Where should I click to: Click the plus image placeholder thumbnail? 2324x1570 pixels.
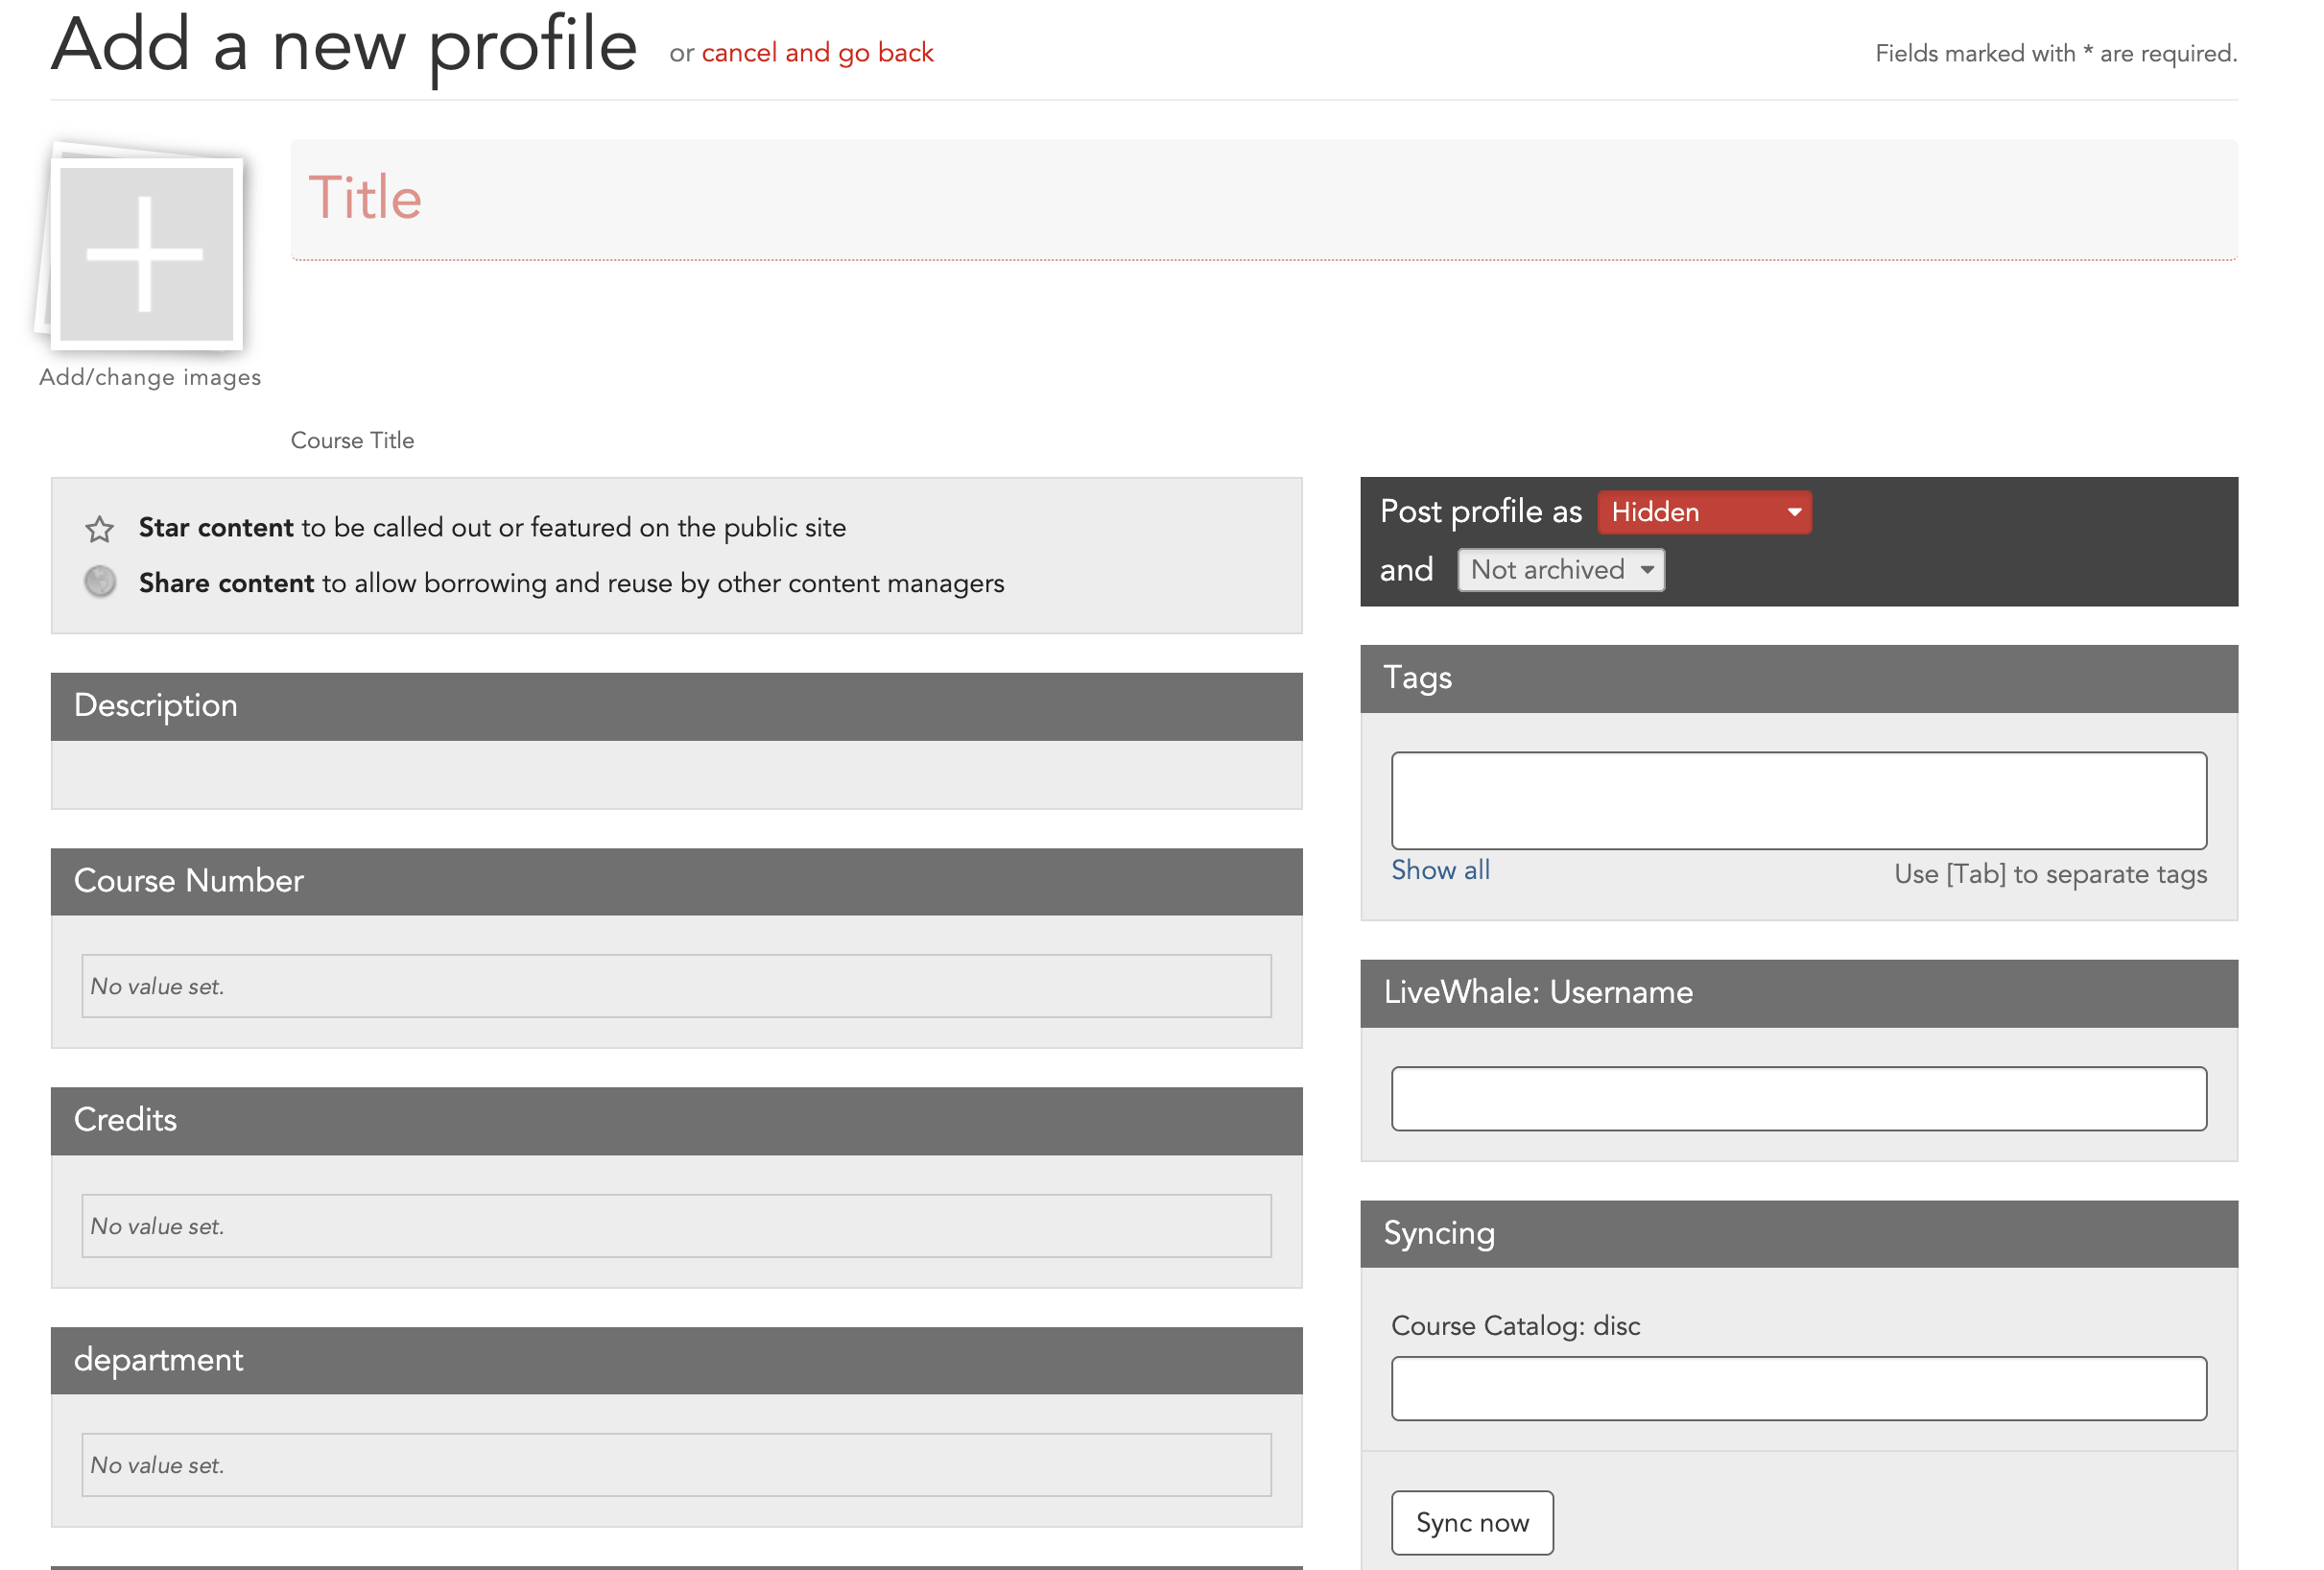pyautogui.click(x=146, y=253)
